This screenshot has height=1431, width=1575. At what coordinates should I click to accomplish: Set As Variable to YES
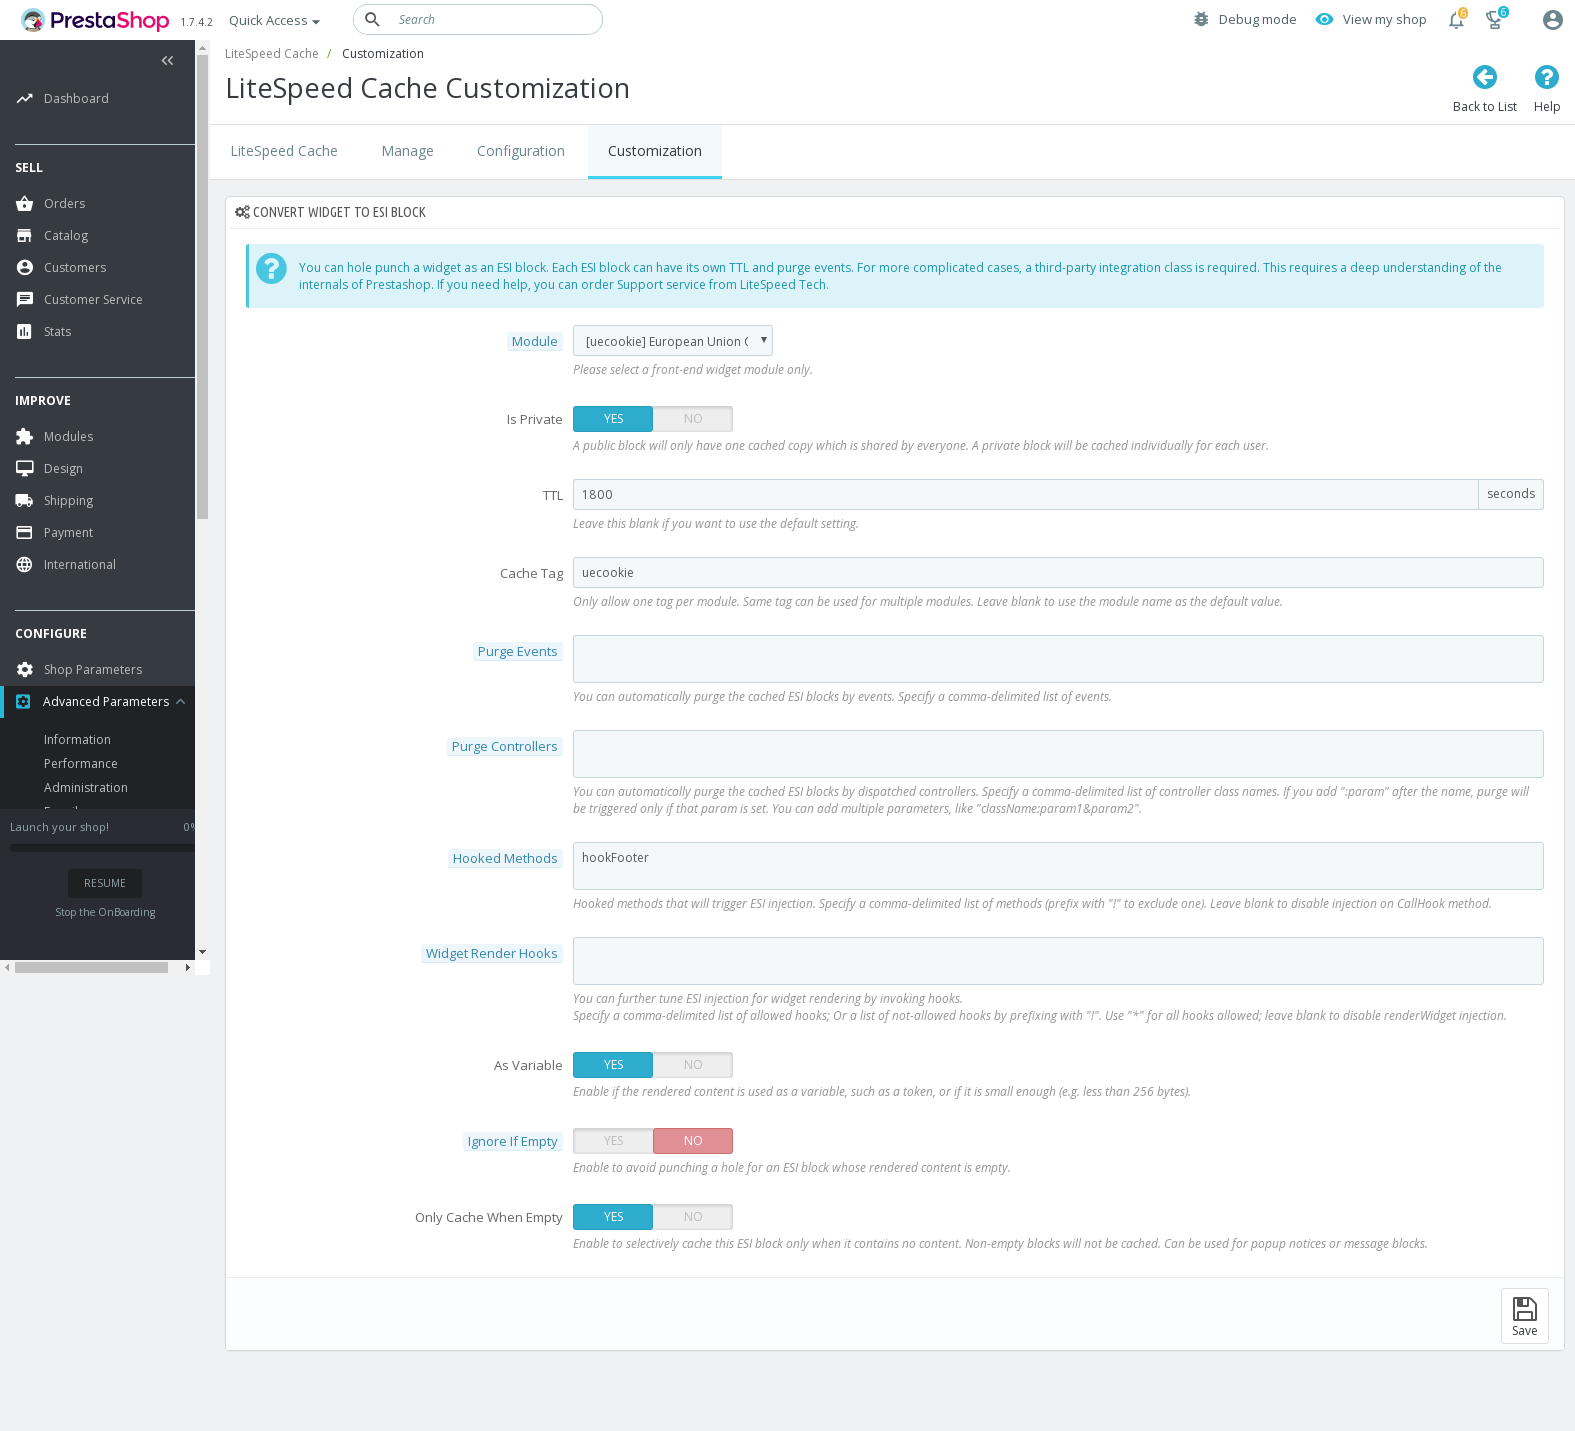point(613,1065)
